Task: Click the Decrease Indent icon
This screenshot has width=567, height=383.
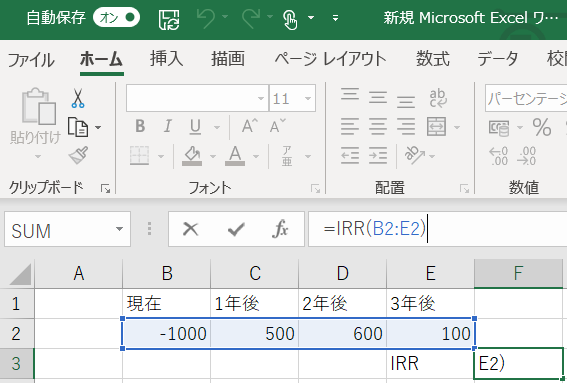Action: tap(350, 156)
